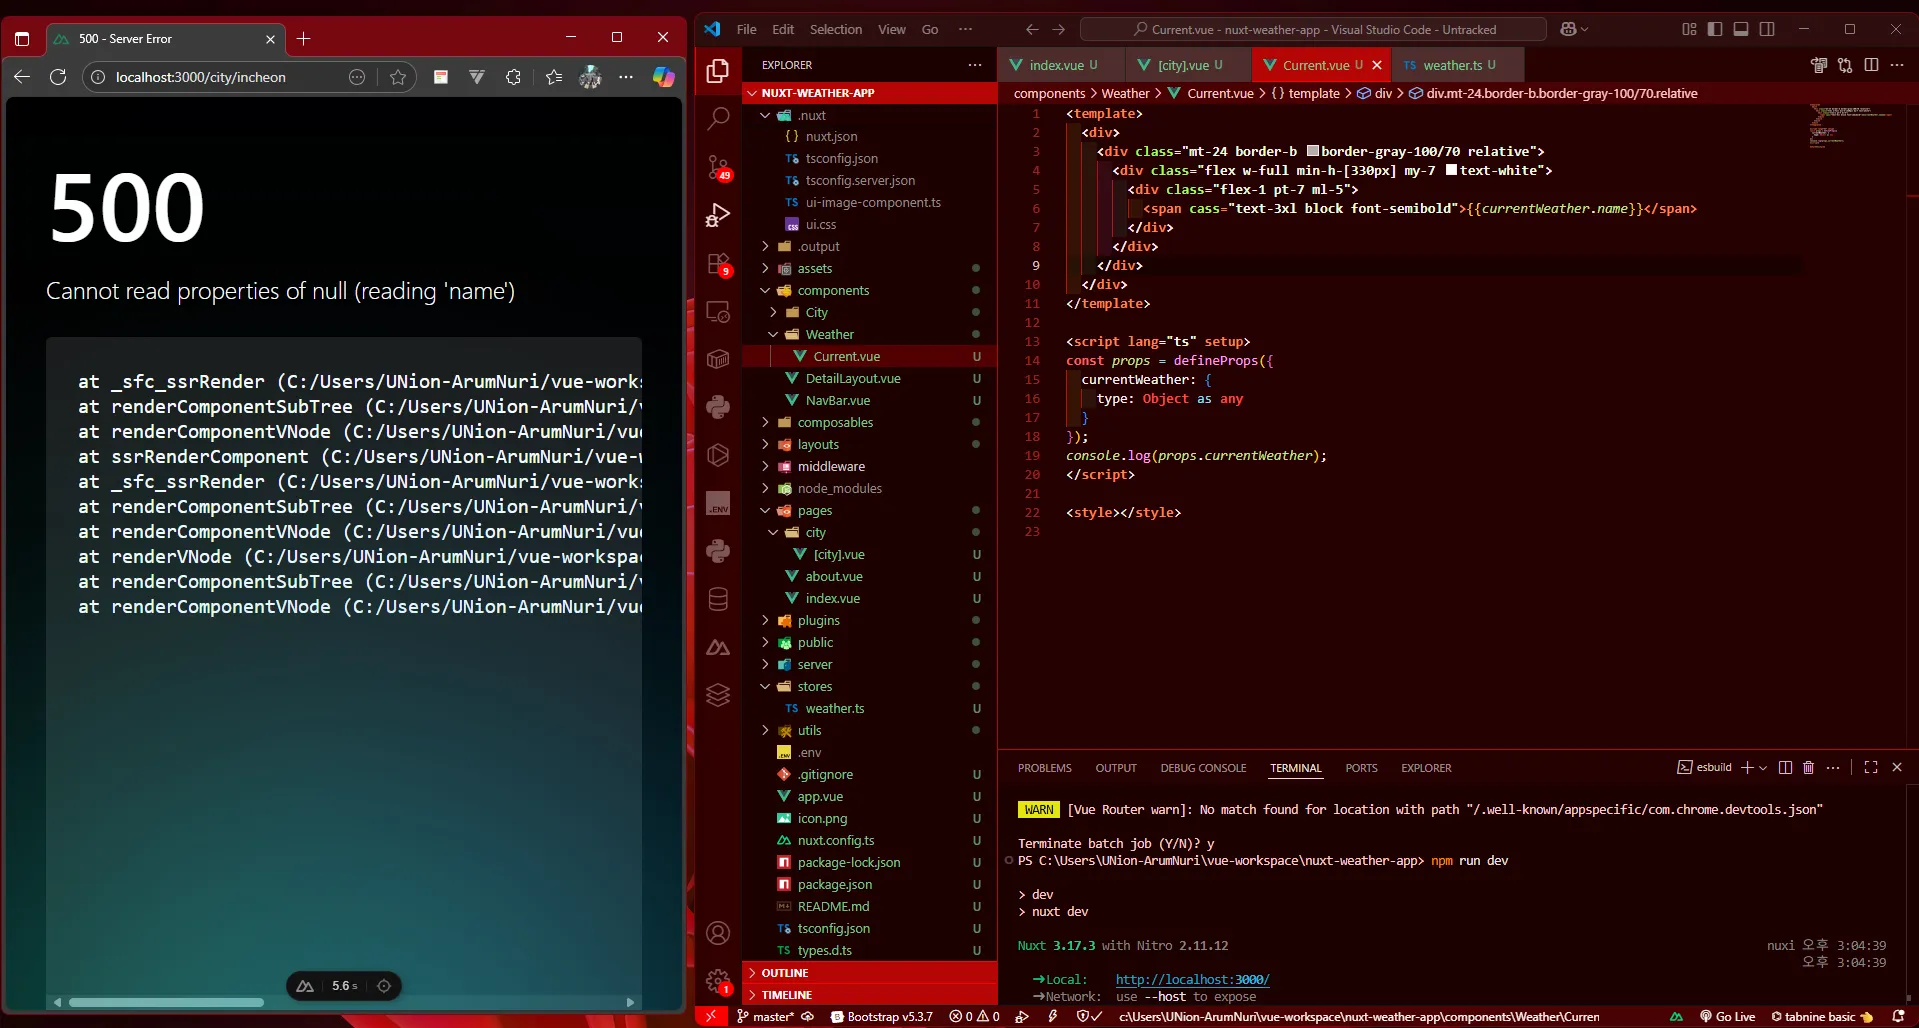Close the terminal panel

[1897, 768]
